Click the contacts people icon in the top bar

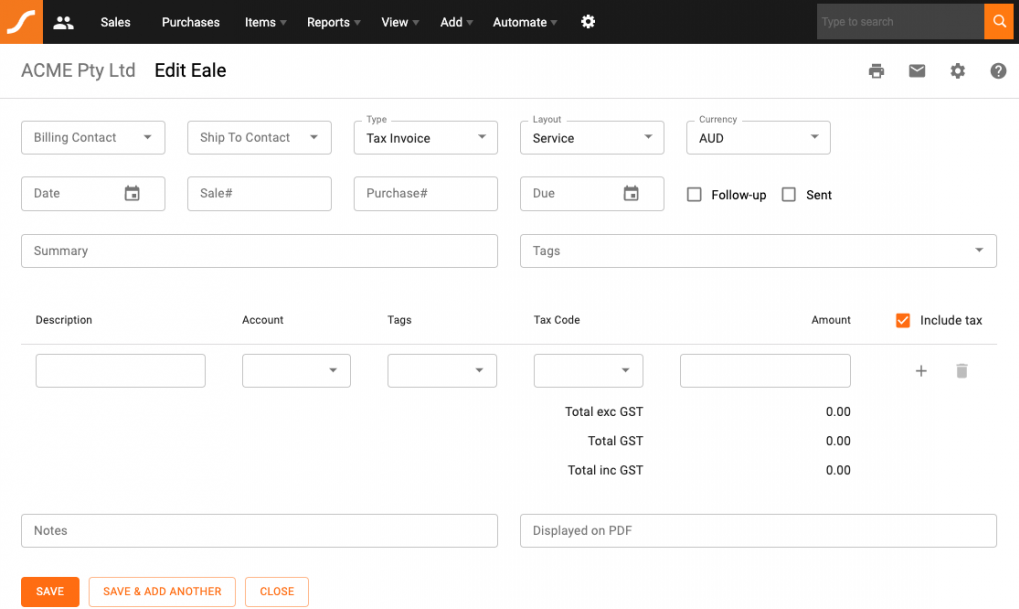pos(63,21)
